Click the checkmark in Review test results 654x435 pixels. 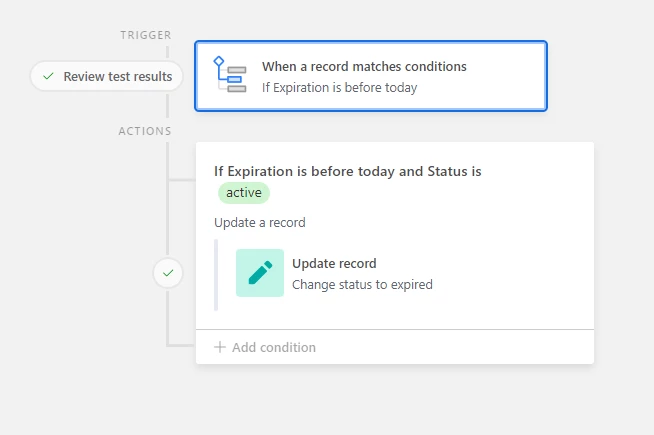pos(48,76)
